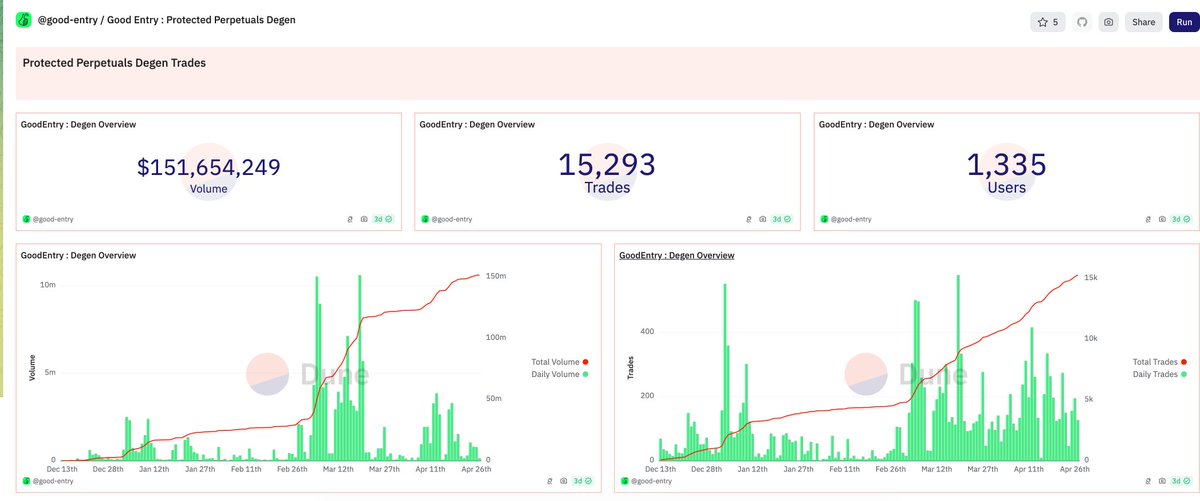Viewport: 1200px width, 501px height.
Task: Toggle the Daily Volume legend series
Action: pyautogui.click(x=558, y=374)
